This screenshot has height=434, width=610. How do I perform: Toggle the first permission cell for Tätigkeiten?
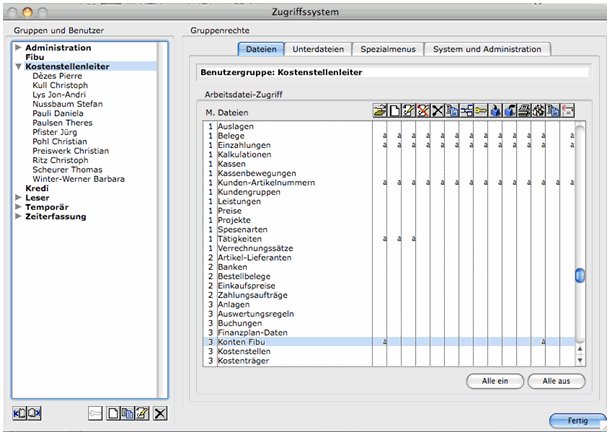click(385, 239)
